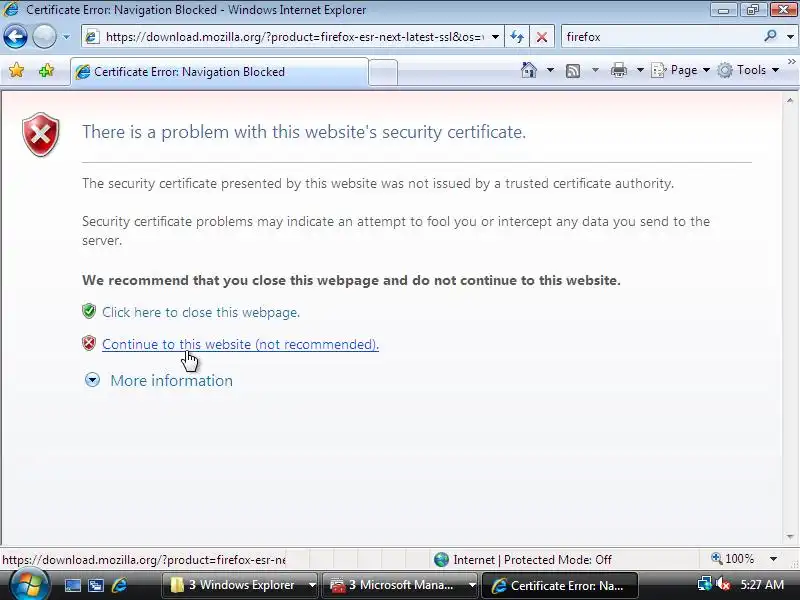Click the vertical scrollbar up arrow
This screenshot has width=800, height=600.
click(790, 101)
